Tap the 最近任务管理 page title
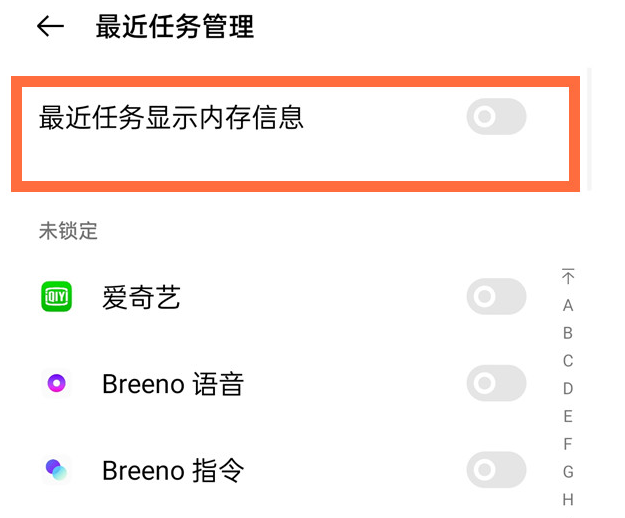Viewport: 625px width, 518px height. [x=175, y=27]
